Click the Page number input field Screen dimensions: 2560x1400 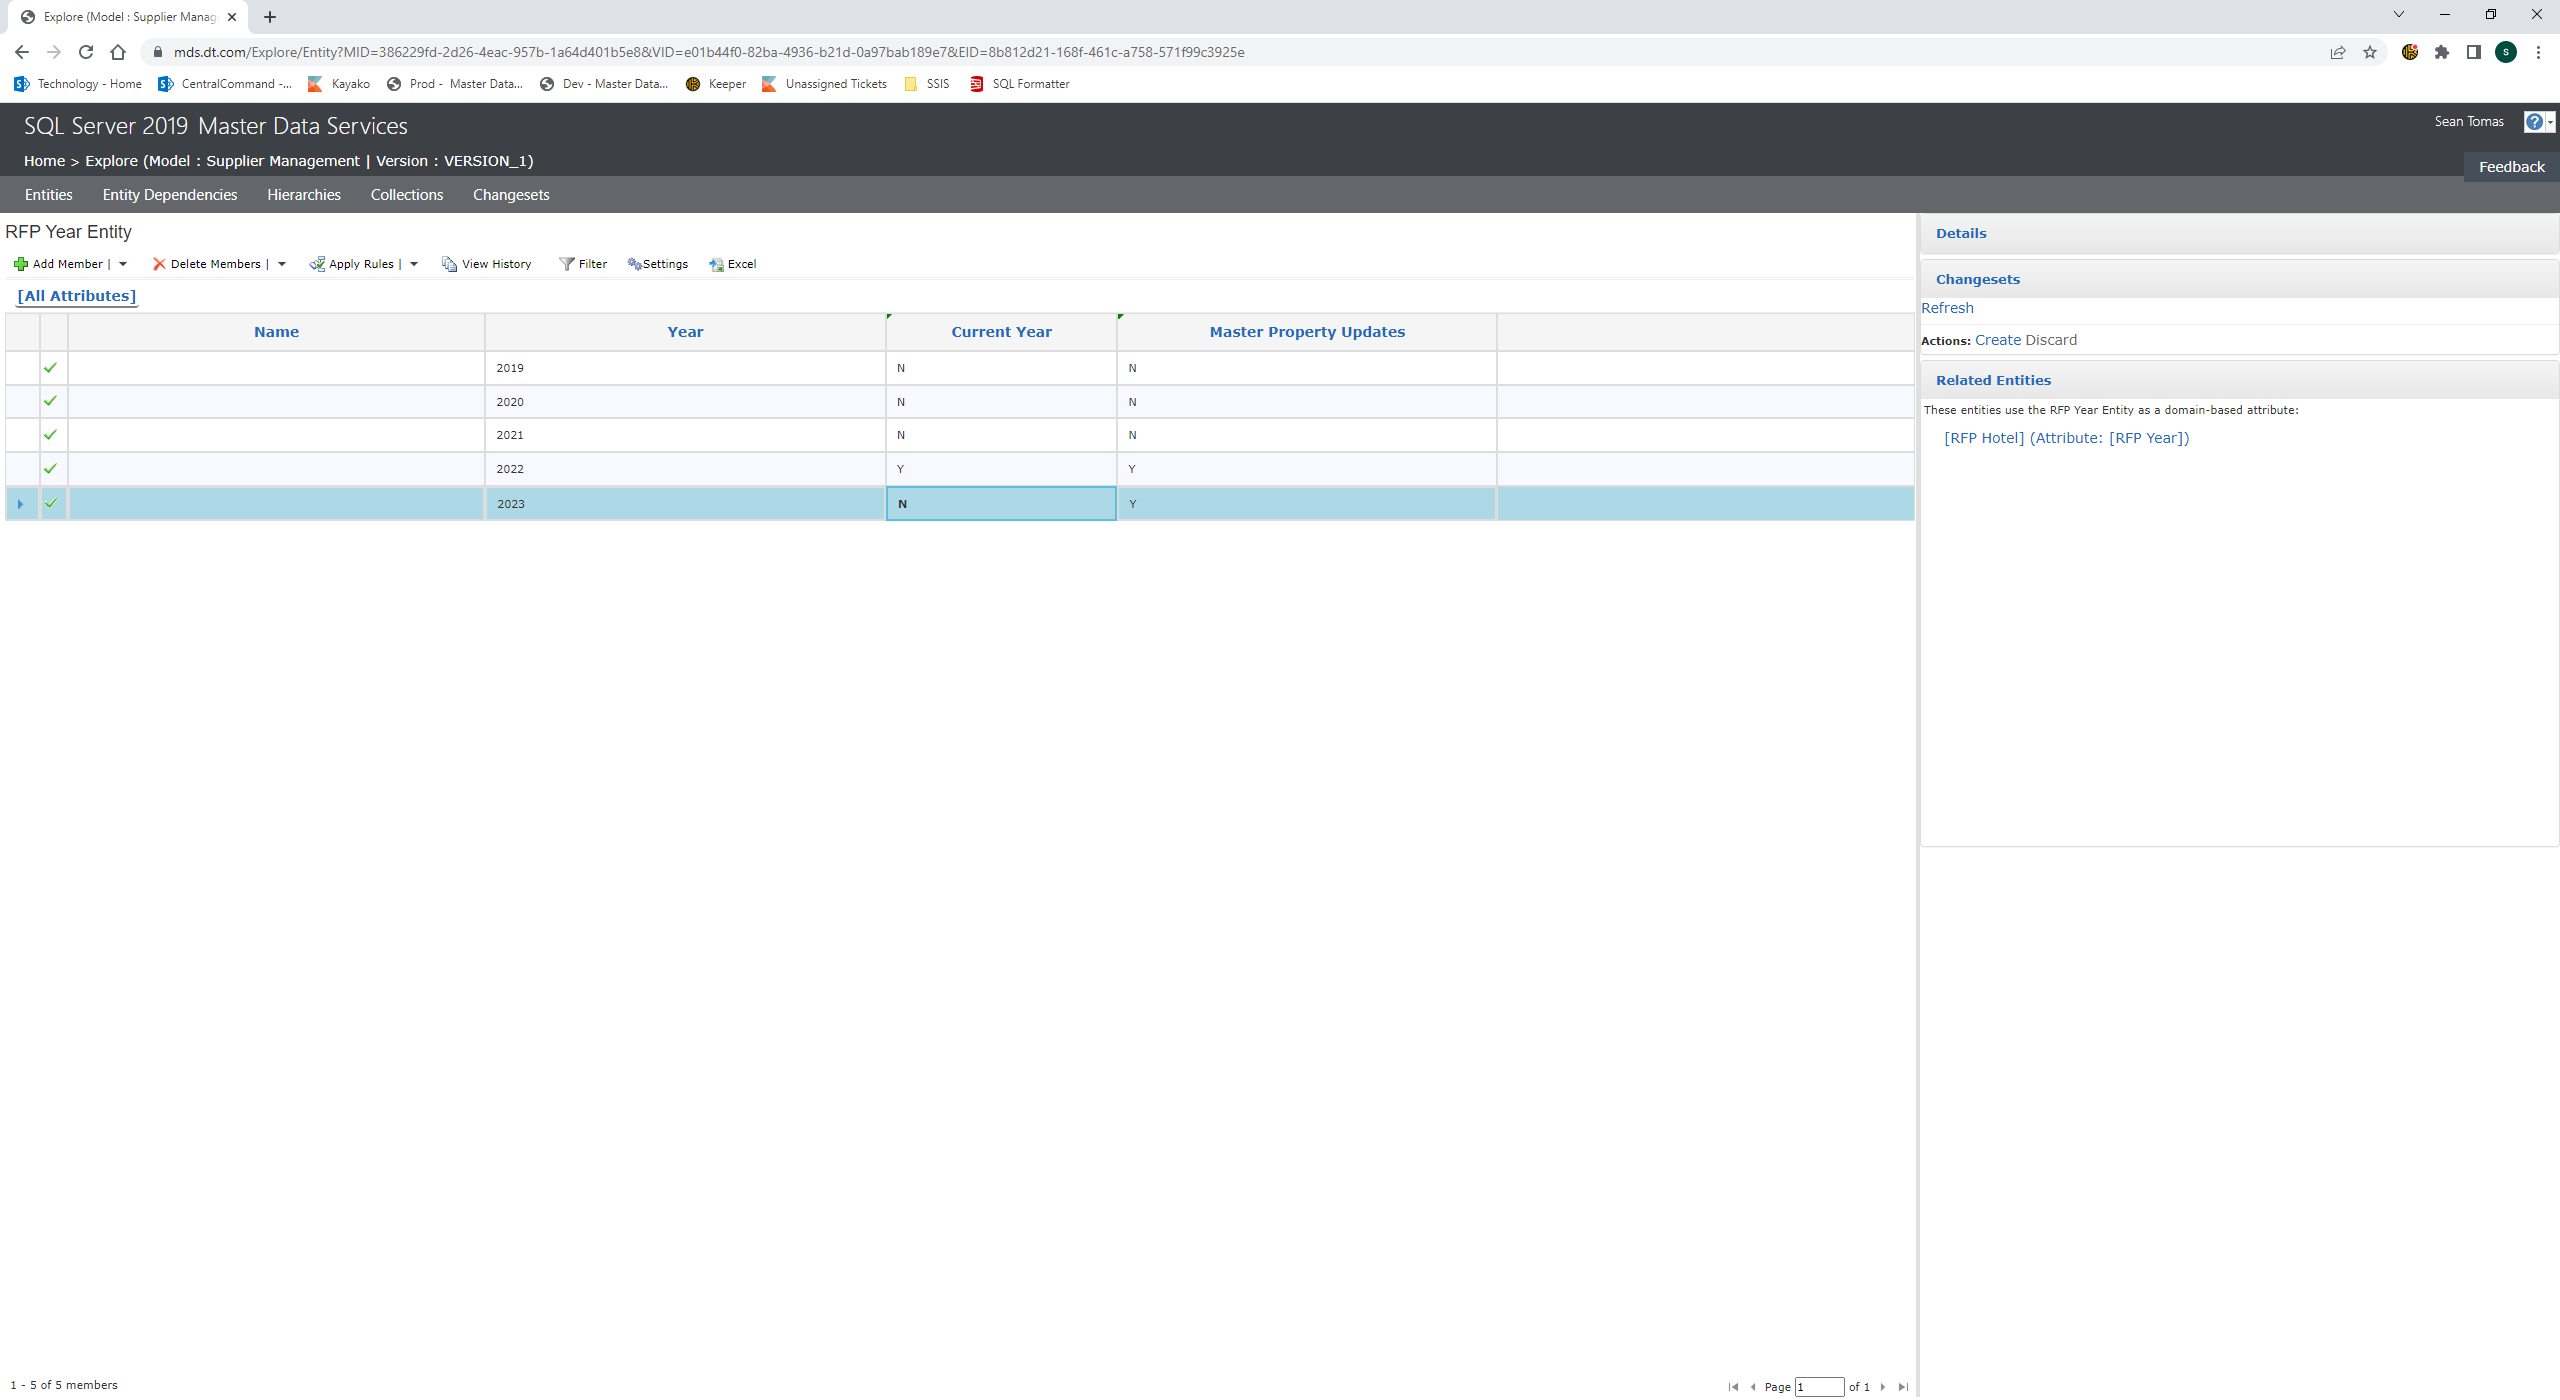1819,1387
